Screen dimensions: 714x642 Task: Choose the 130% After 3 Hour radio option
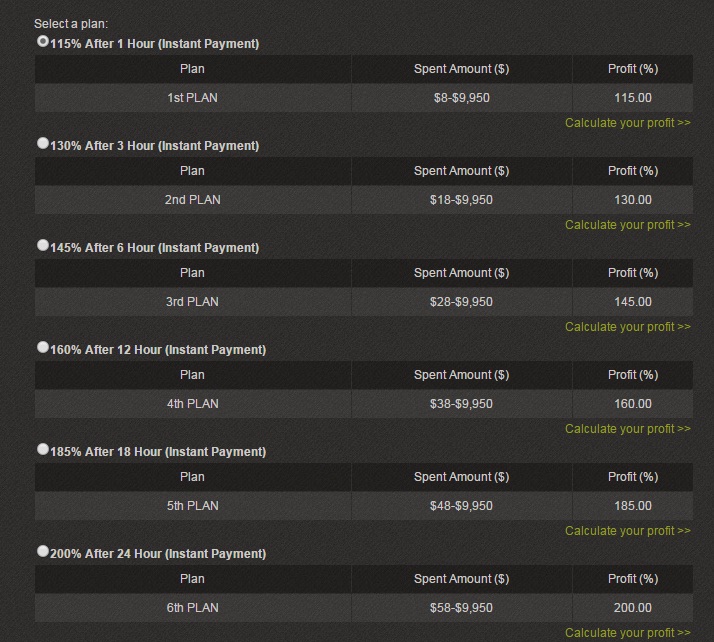42,144
